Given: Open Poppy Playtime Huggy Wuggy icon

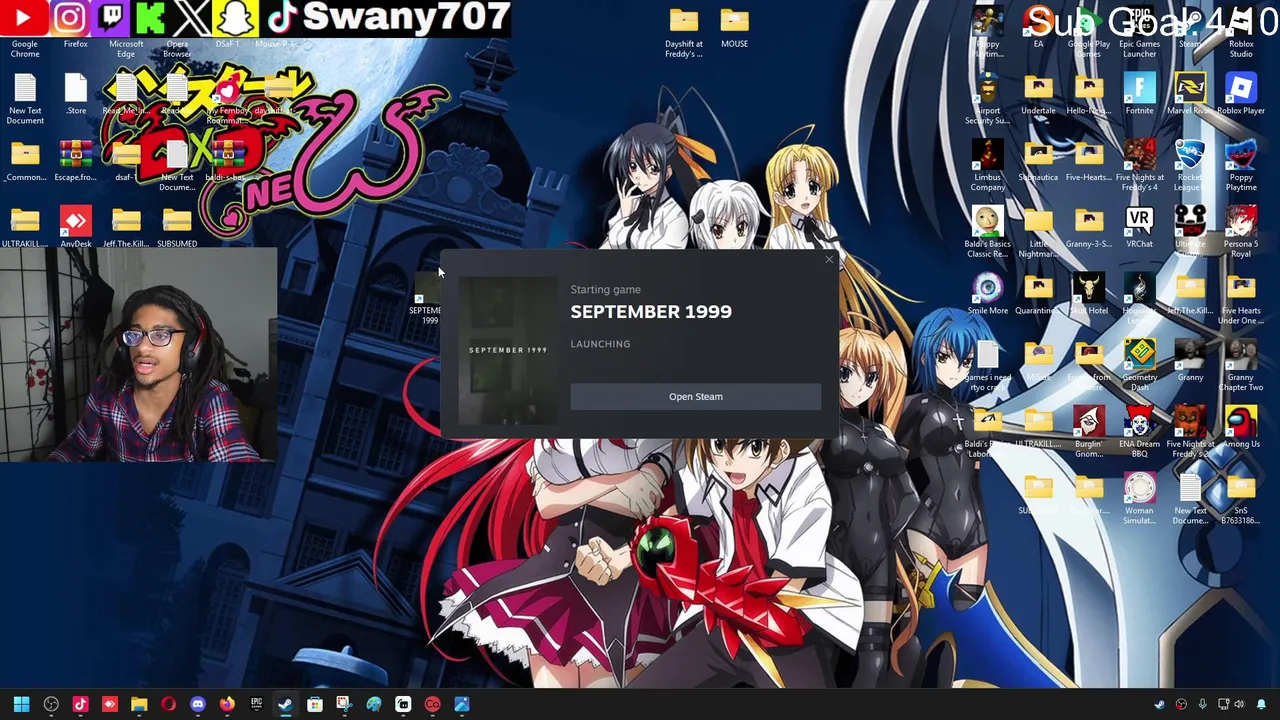Looking at the screenshot, I should pyautogui.click(x=1241, y=165).
